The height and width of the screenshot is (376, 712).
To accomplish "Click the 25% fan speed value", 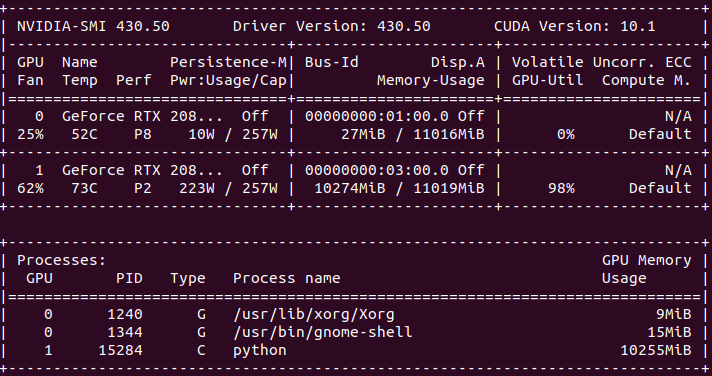I will coord(30,134).
